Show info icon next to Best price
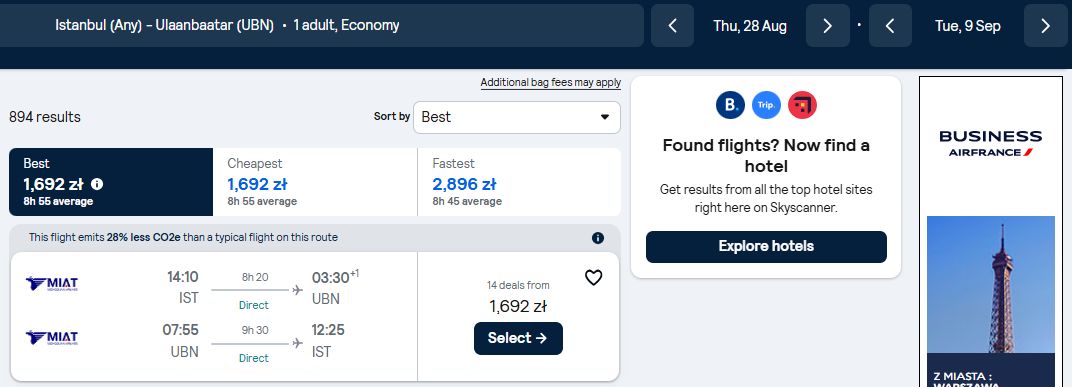The width and height of the screenshot is (1072, 387). coord(97,184)
